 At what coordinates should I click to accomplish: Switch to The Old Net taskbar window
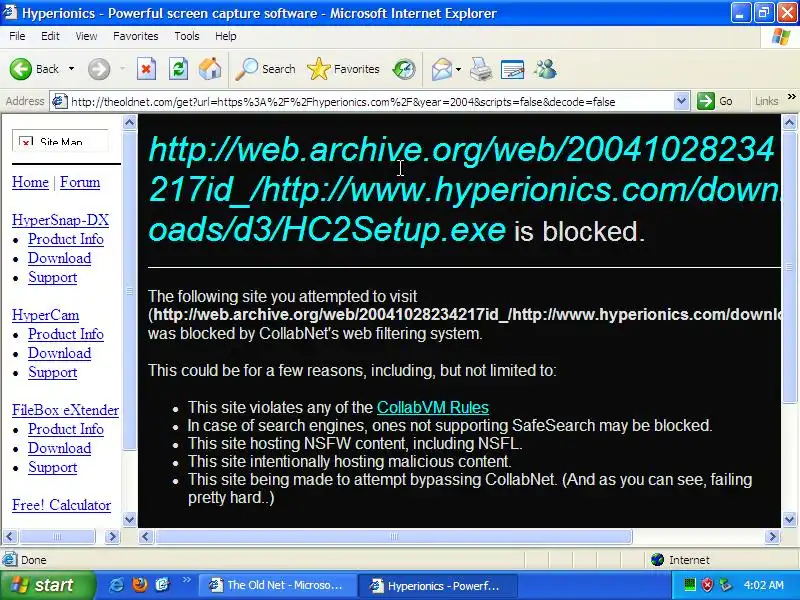[x=278, y=585]
